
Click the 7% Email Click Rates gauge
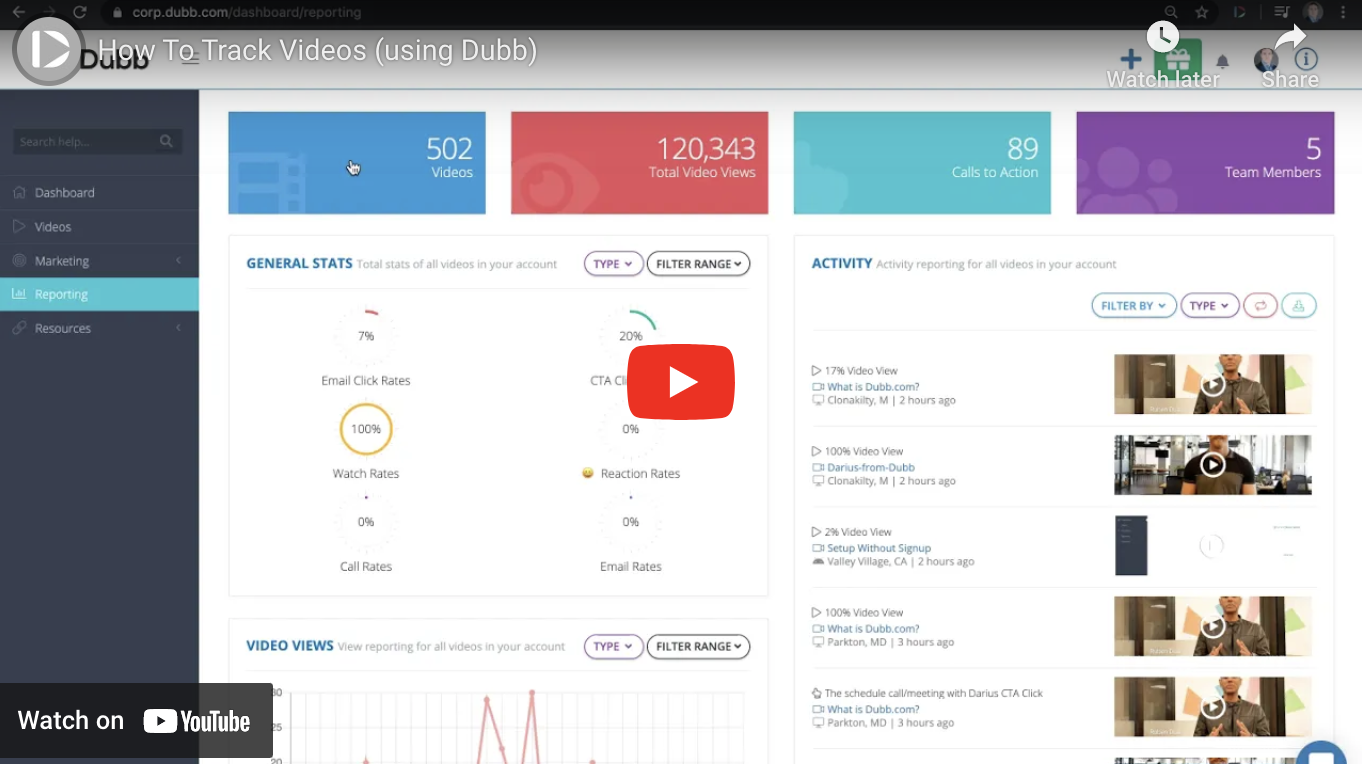(366, 336)
